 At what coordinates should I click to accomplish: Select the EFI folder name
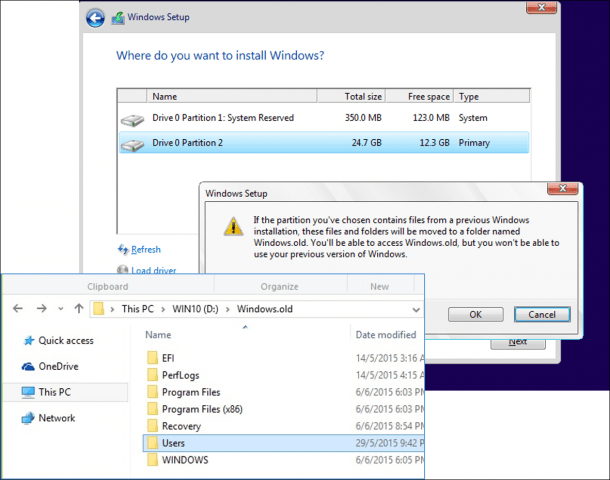[168, 358]
